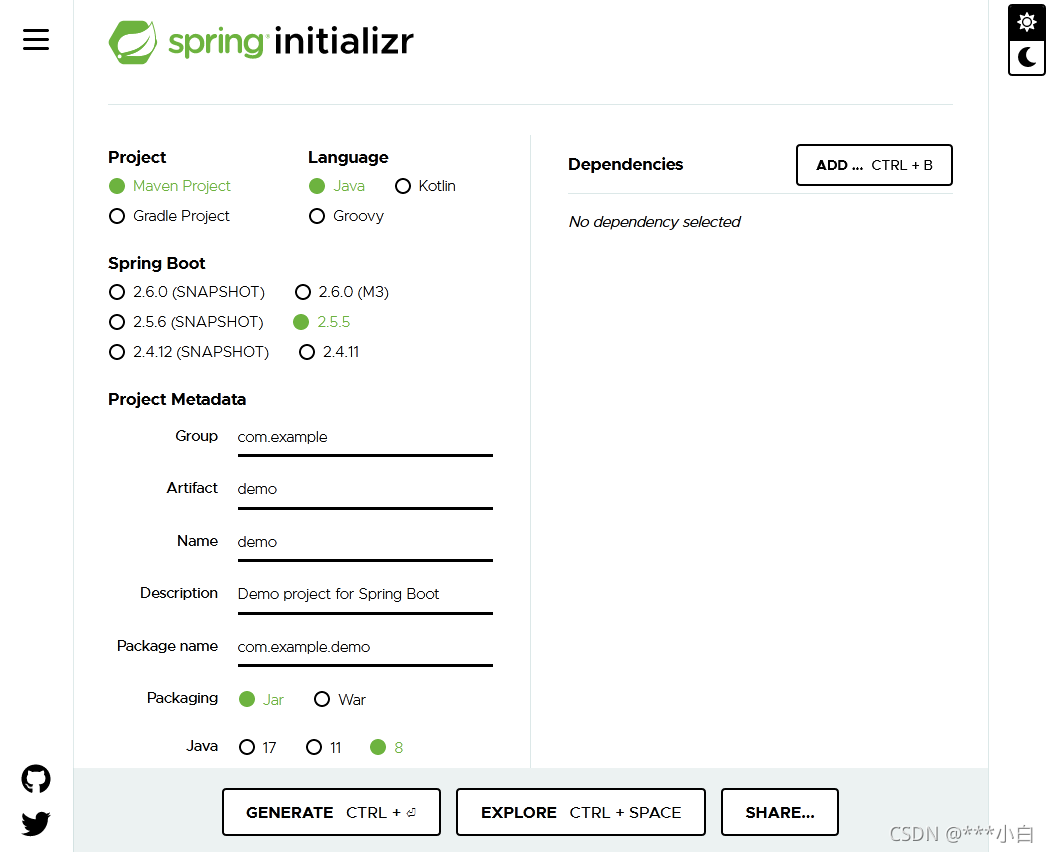This screenshot has width=1048, height=852.
Task: Select Spring Boot 2.5.6 (SNAPSHOT)
Action: 186,322
